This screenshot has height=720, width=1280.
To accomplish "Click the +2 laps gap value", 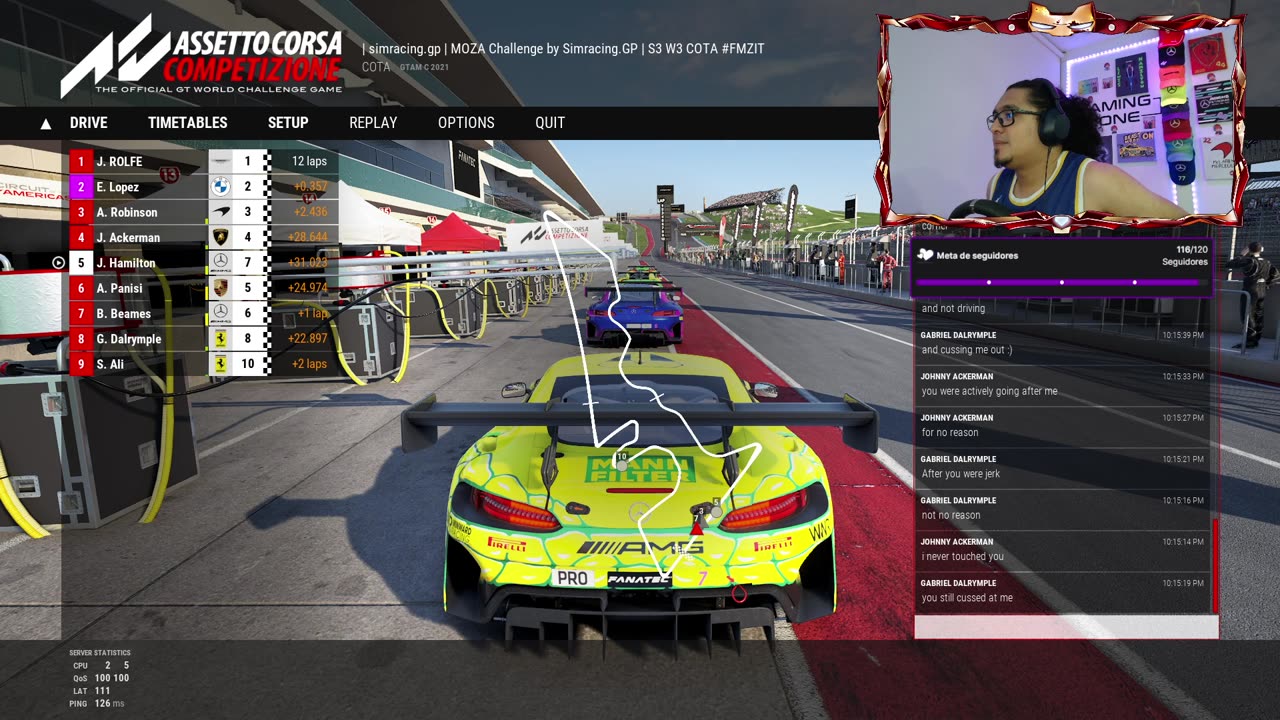I will [x=310, y=364].
